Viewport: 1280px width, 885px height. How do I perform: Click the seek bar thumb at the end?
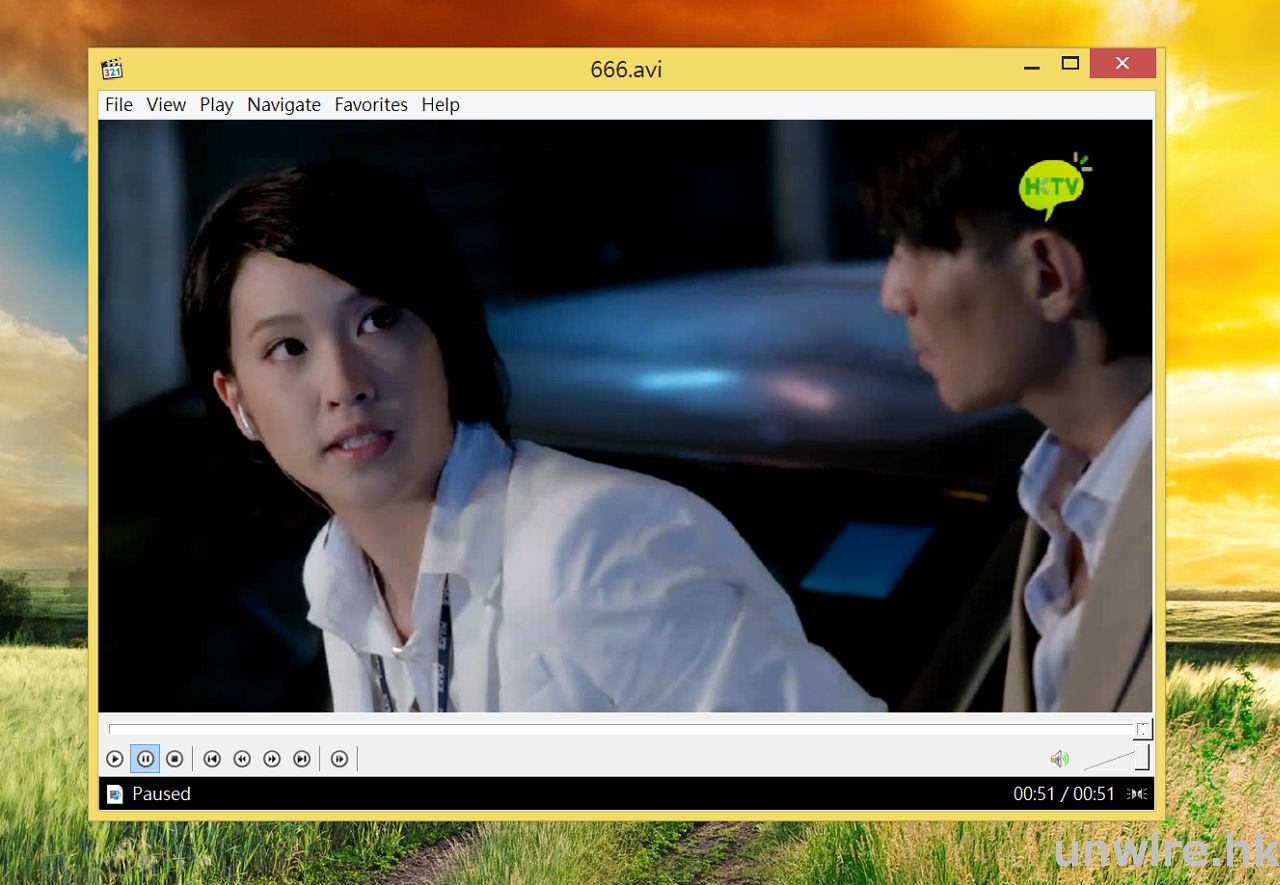click(x=1142, y=729)
